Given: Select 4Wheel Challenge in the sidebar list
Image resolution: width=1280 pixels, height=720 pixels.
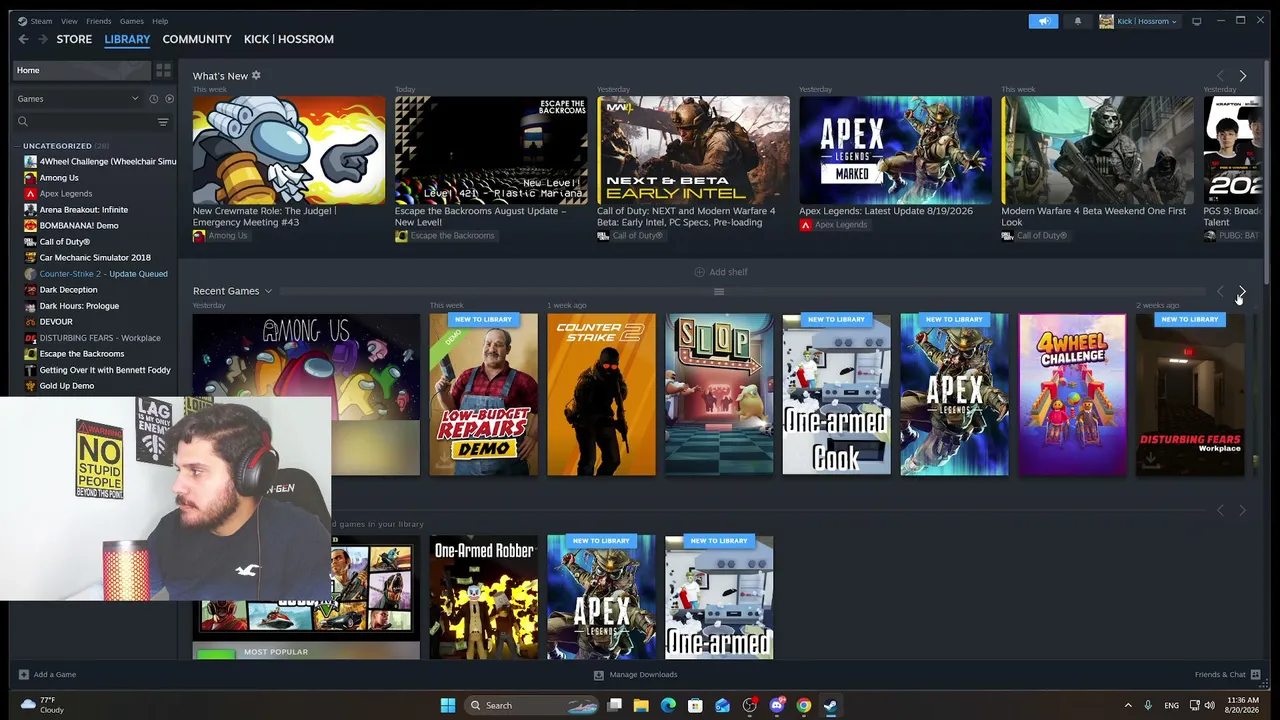Looking at the screenshot, I should pyautogui.click(x=100, y=161).
